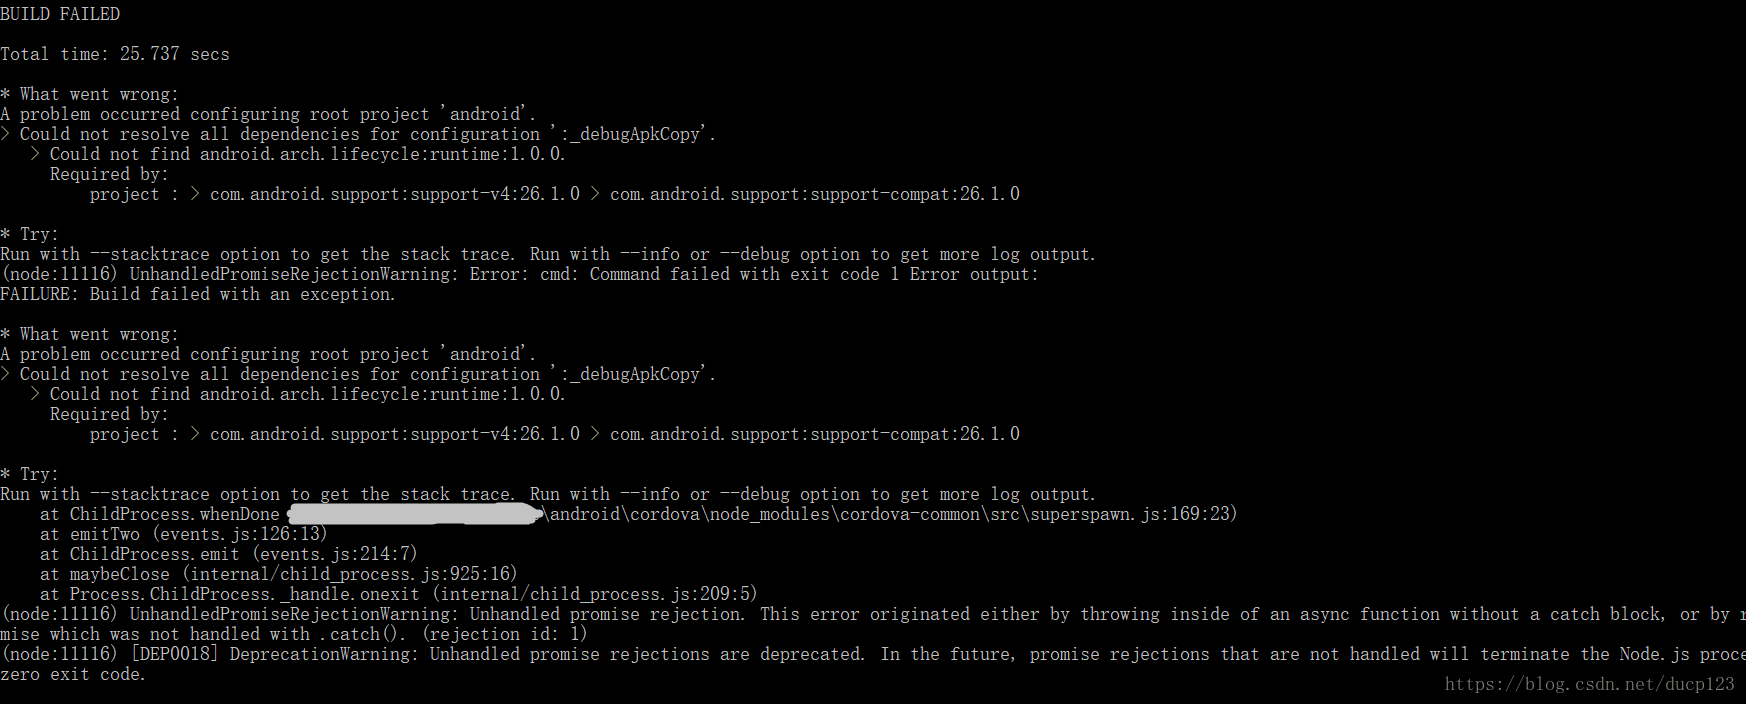Click the second 'What went wrong' line
The image size is (1746, 704).
(90, 334)
